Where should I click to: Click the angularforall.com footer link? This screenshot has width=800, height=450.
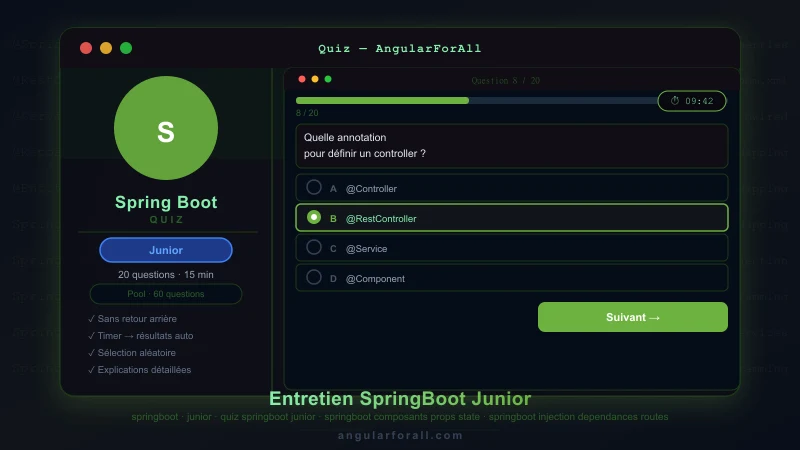[401, 435]
